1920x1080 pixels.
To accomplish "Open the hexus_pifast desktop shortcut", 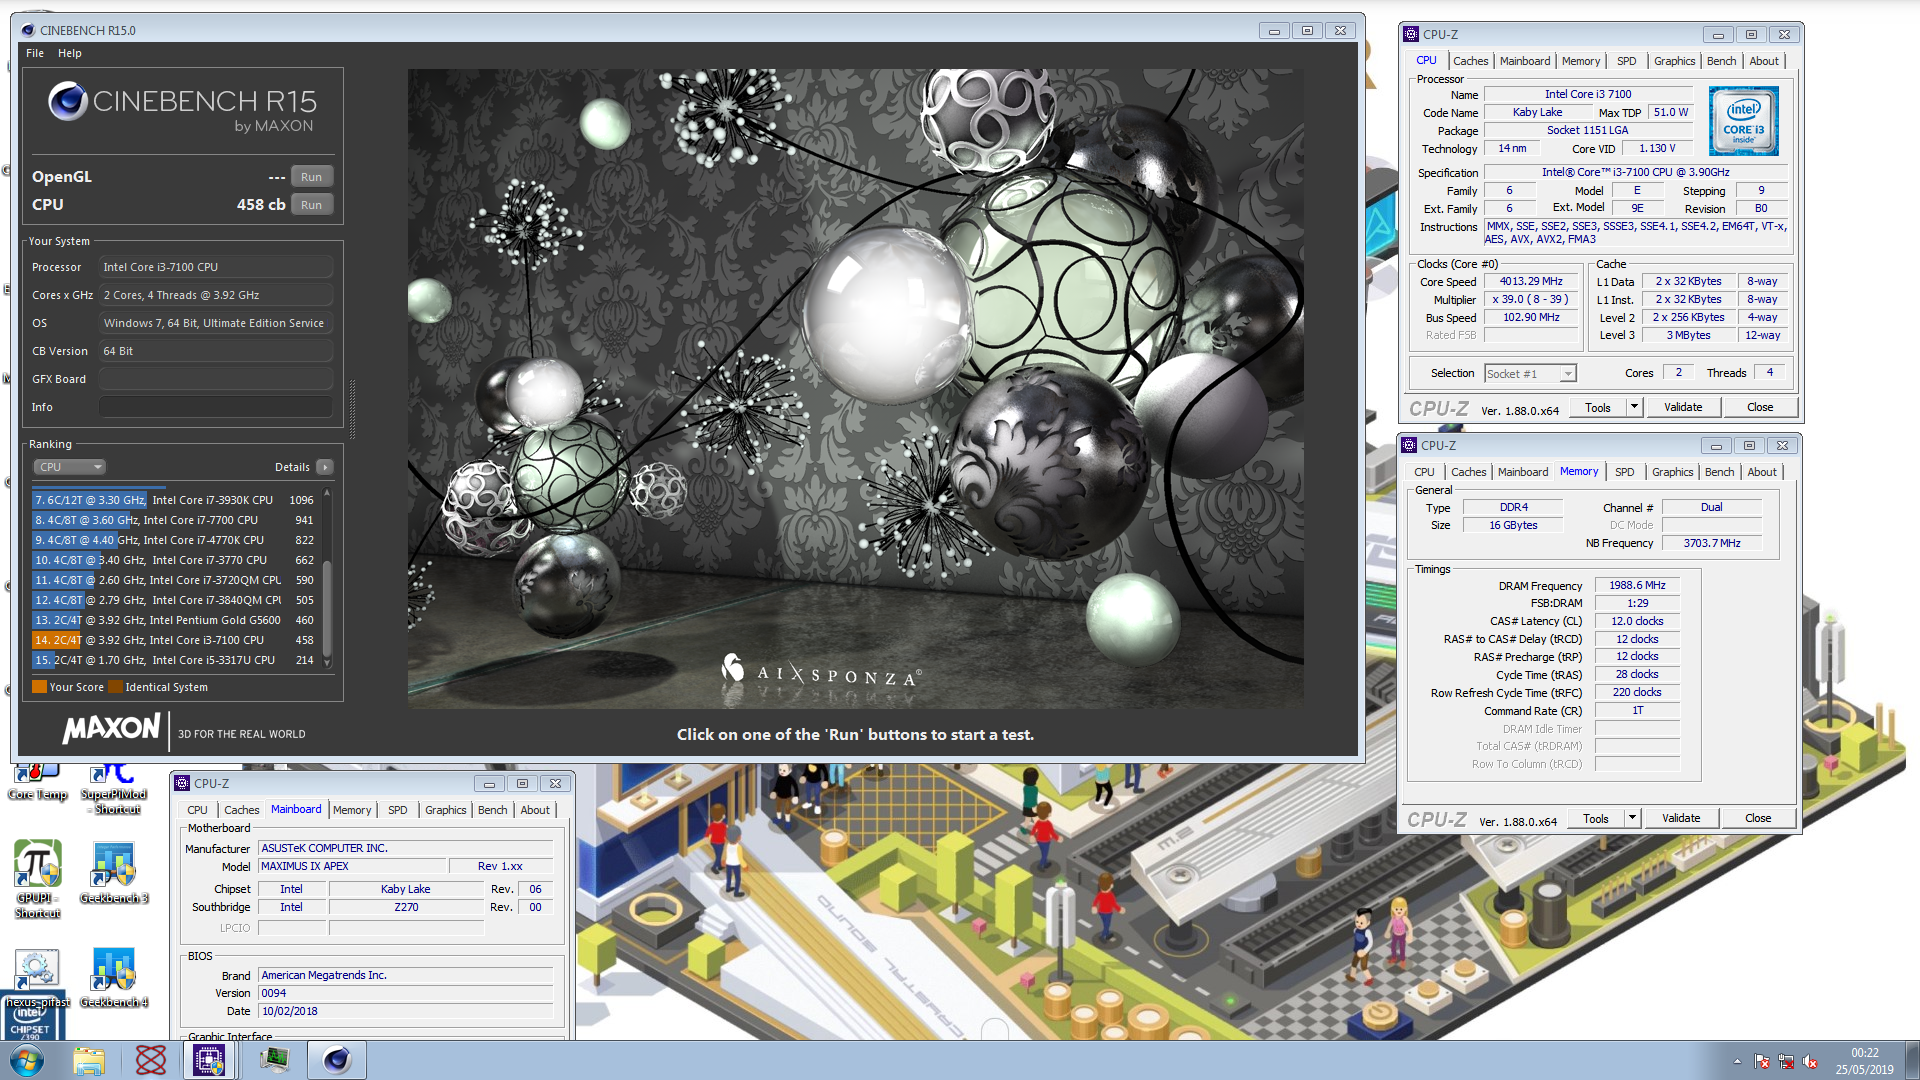I will tap(37, 978).
